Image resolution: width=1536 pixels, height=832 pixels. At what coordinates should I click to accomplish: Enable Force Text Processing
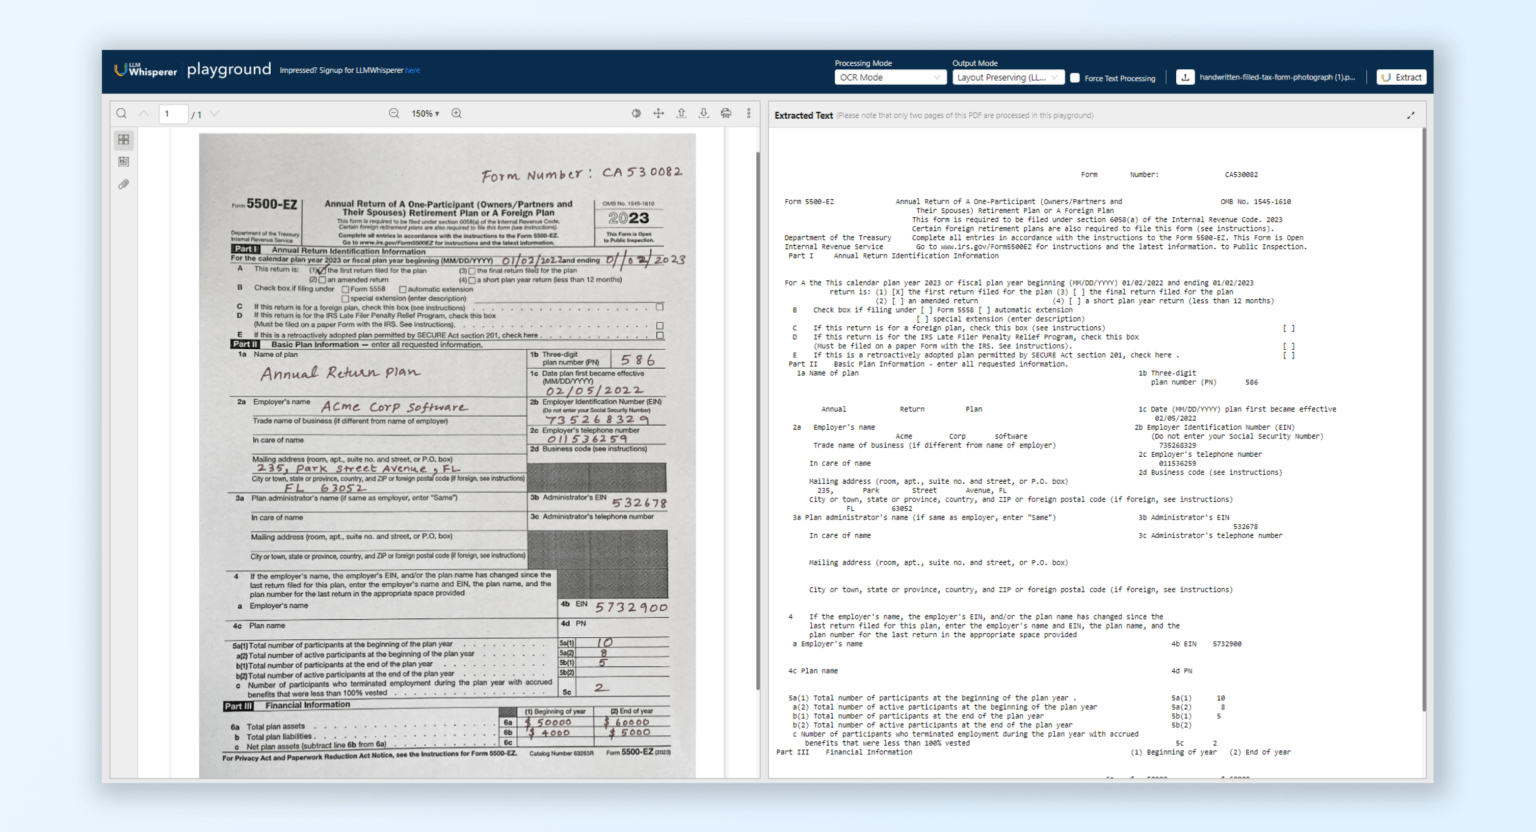[1076, 77]
